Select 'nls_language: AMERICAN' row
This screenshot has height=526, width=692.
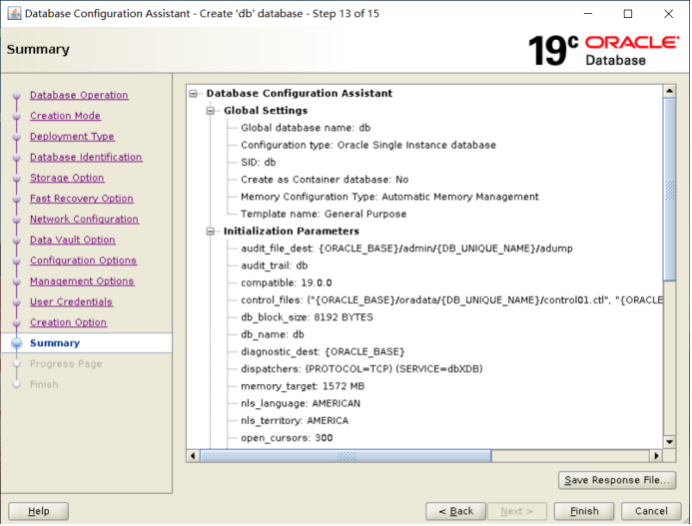pyautogui.click(x=301, y=404)
